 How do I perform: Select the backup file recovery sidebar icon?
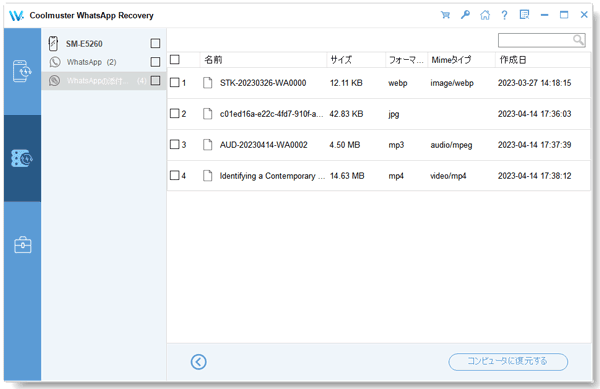pos(22,158)
